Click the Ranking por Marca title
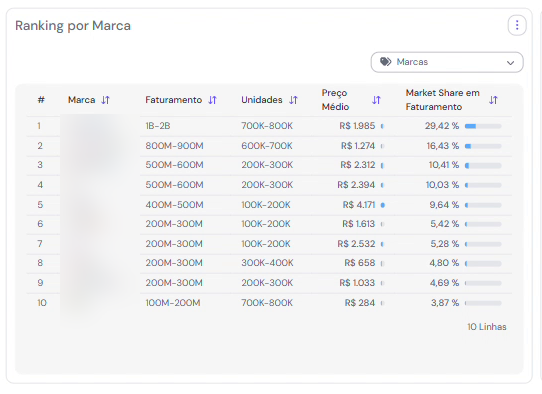 pyautogui.click(x=73, y=26)
